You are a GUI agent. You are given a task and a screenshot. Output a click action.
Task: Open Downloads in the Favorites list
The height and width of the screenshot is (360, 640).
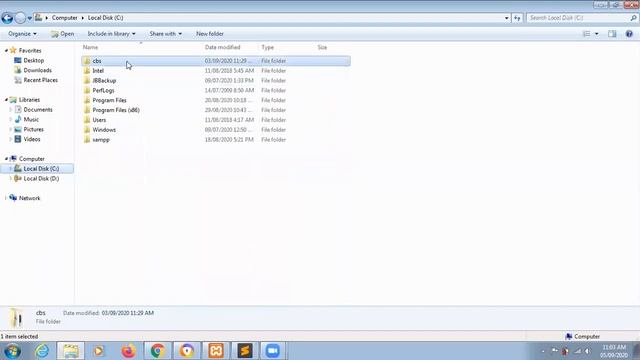point(38,70)
